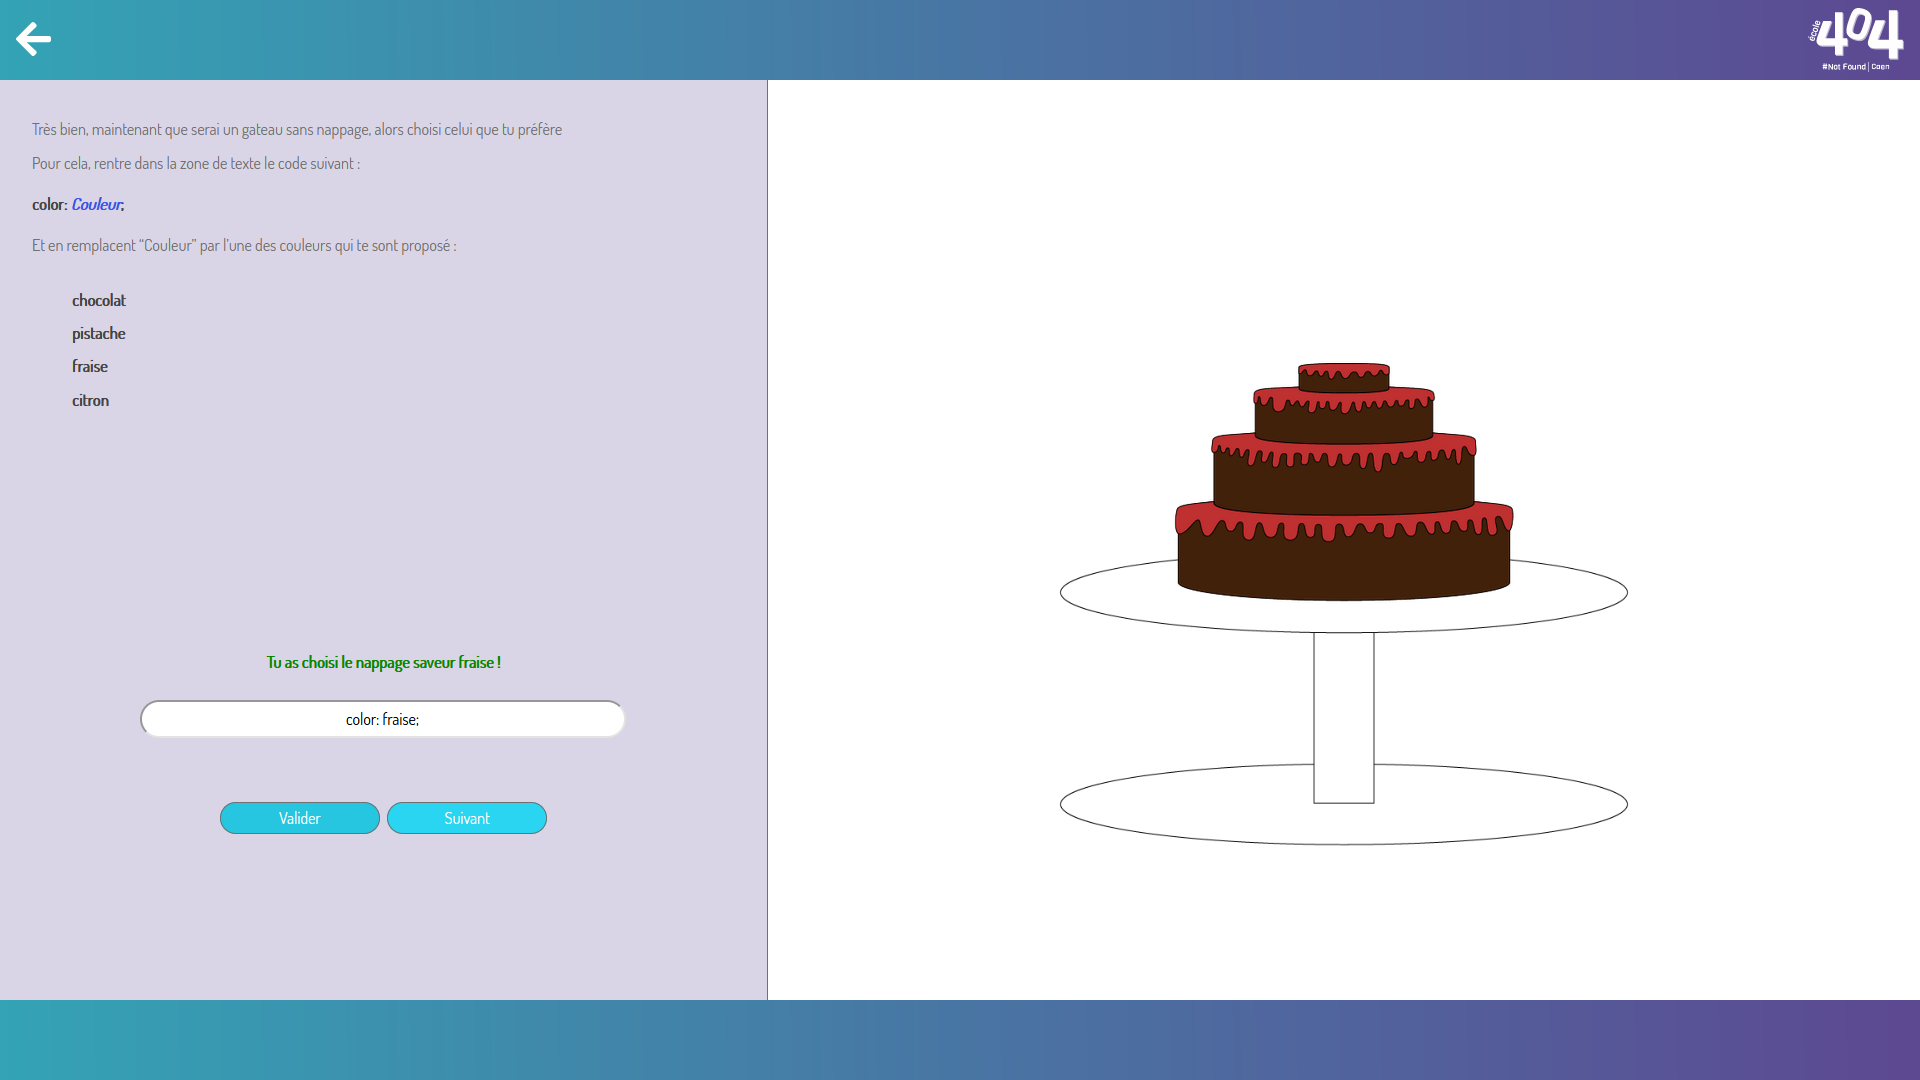Click the top tier of the cake
This screenshot has height=1080, width=1920.
(x=1343, y=381)
